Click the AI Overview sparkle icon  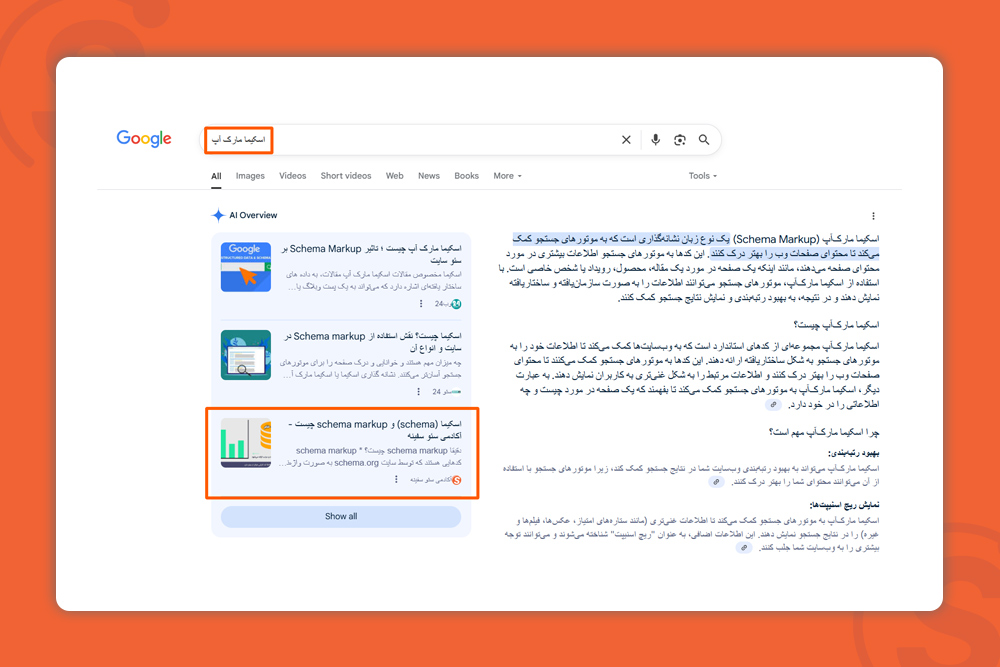pos(218,215)
